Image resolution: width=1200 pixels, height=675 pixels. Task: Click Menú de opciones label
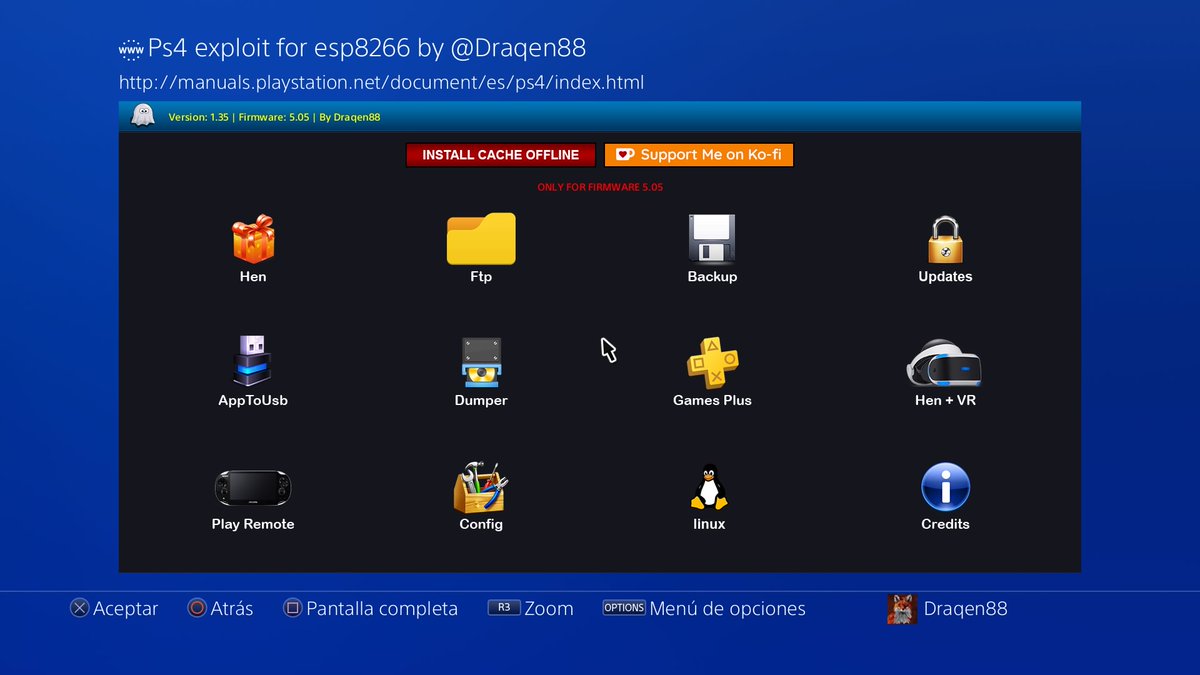click(x=727, y=608)
